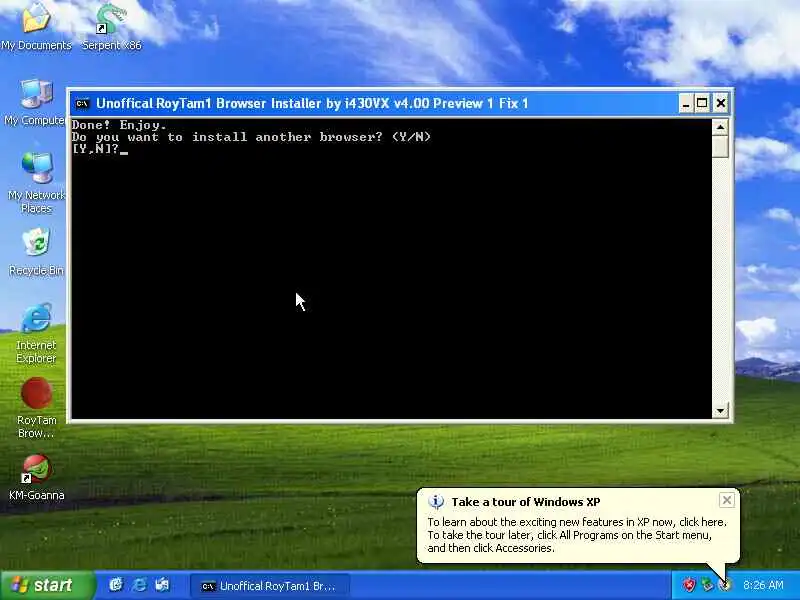Select the Recycle Bin desktop icon
The image size is (800, 600).
tap(36, 252)
